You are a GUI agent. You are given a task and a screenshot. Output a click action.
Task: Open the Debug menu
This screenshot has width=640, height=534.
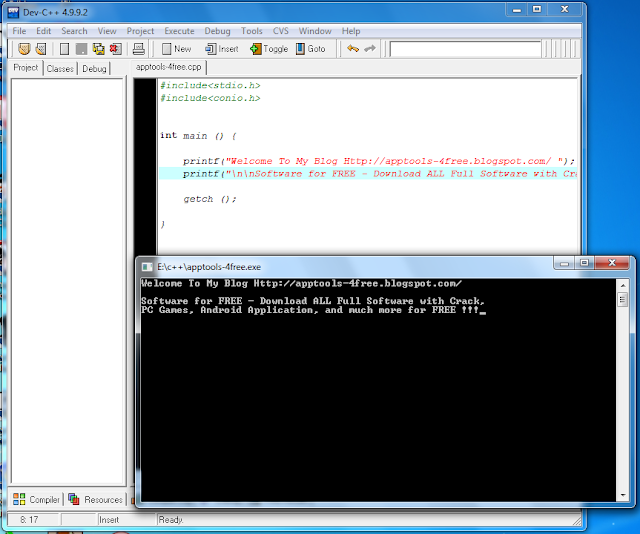pyautogui.click(x=217, y=31)
